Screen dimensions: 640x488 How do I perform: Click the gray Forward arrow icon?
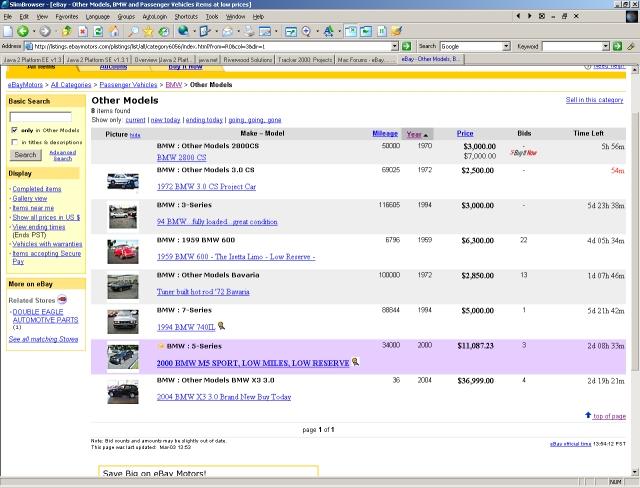[45, 31]
